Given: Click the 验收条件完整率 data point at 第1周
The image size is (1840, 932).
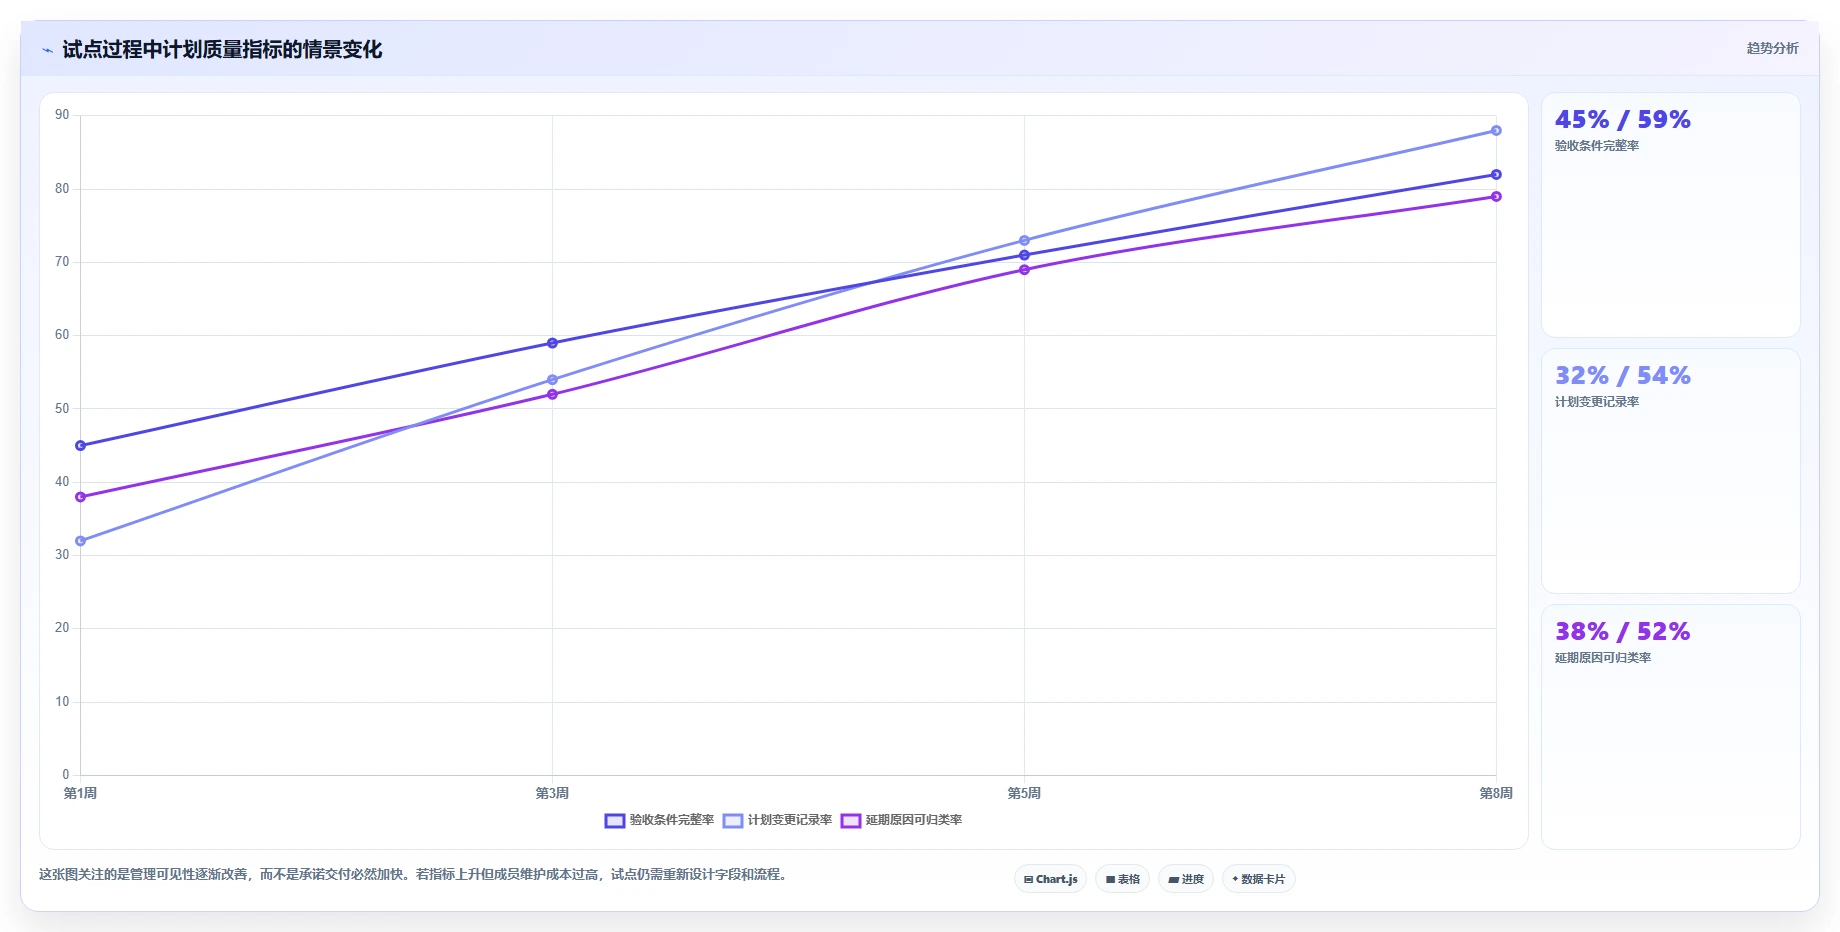Looking at the screenshot, I should (81, 446).
